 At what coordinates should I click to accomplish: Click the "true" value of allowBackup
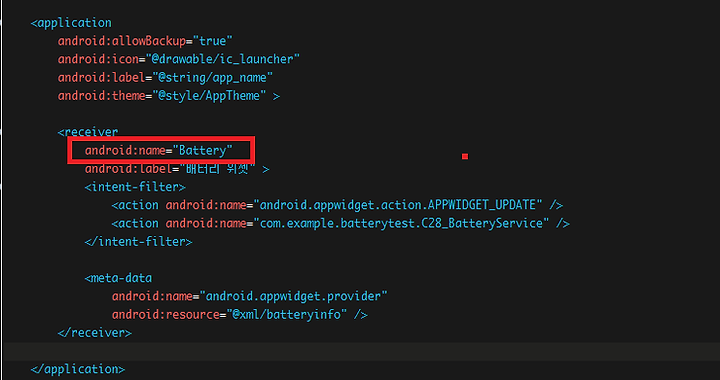[x=213, y=41]
